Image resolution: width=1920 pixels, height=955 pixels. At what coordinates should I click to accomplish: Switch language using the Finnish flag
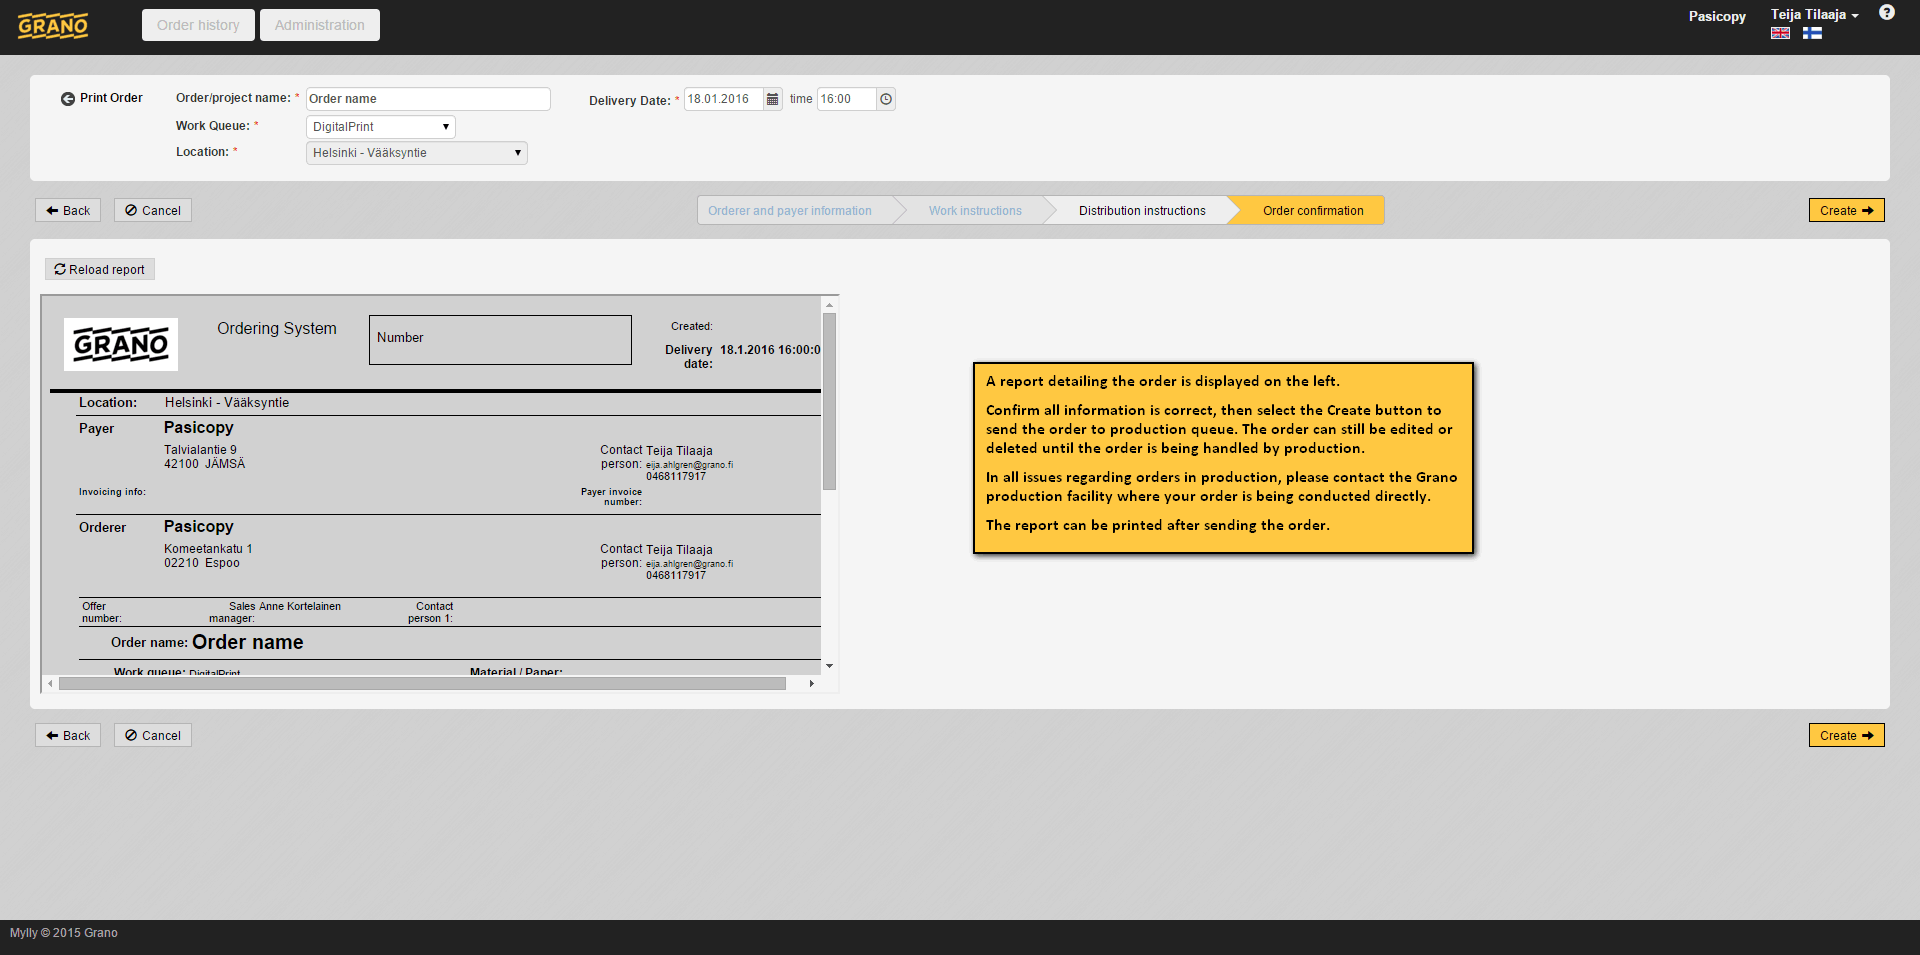(x=1812, y=33)
